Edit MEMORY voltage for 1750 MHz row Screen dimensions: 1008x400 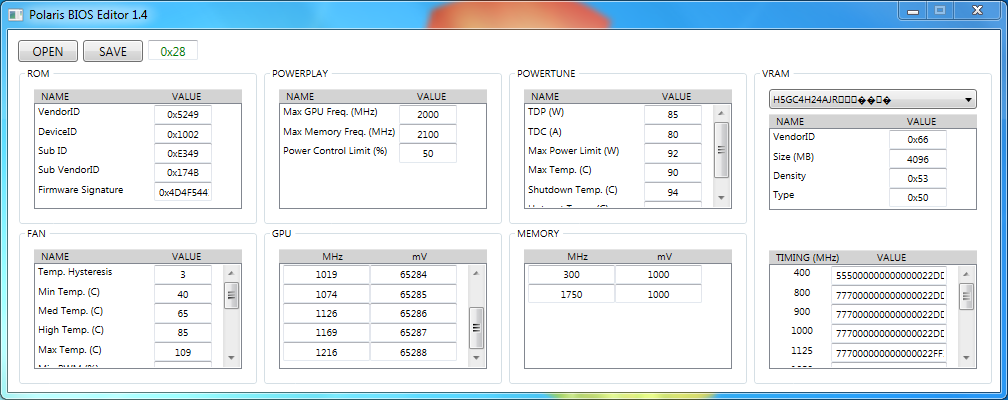click(658, 294)
